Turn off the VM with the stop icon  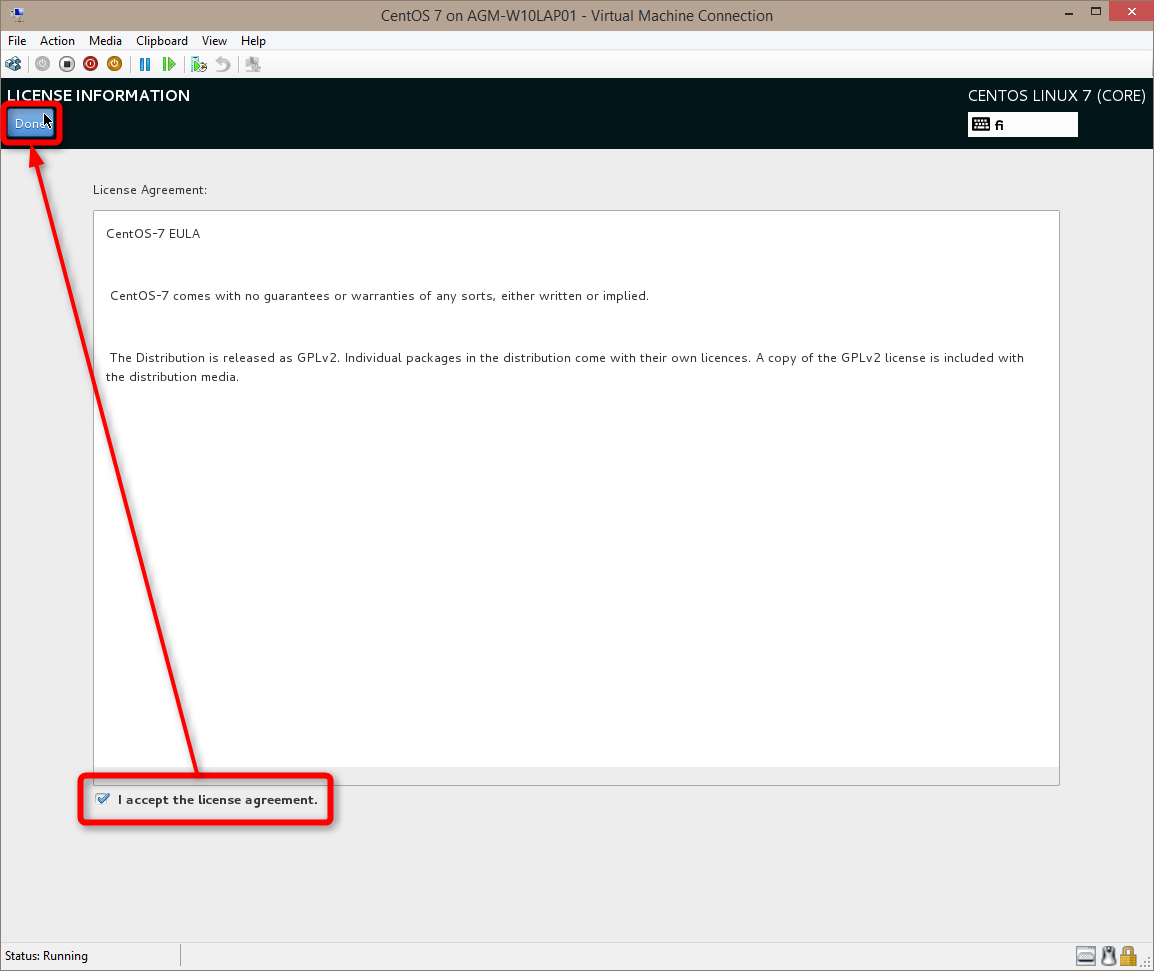tap(67, 64)
